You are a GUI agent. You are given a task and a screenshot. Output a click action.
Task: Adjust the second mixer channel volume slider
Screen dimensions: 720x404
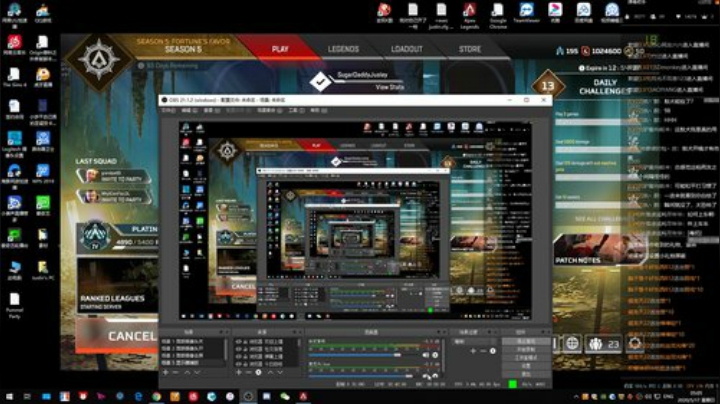click(364, 376)
